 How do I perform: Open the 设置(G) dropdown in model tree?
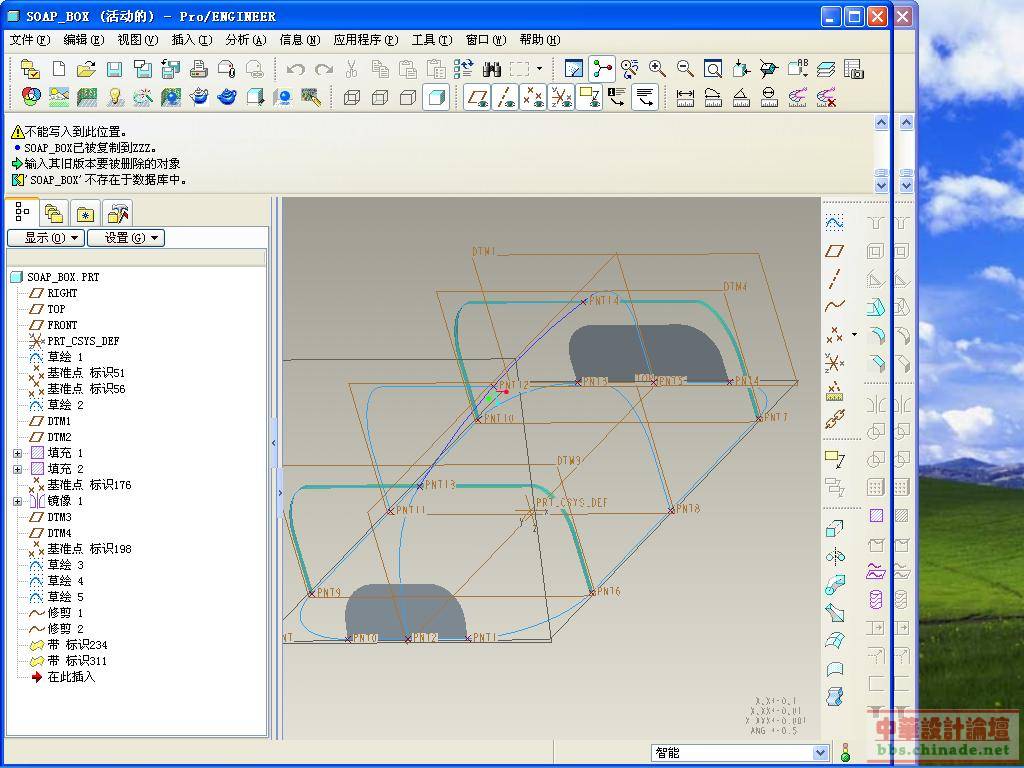[126, 238]
